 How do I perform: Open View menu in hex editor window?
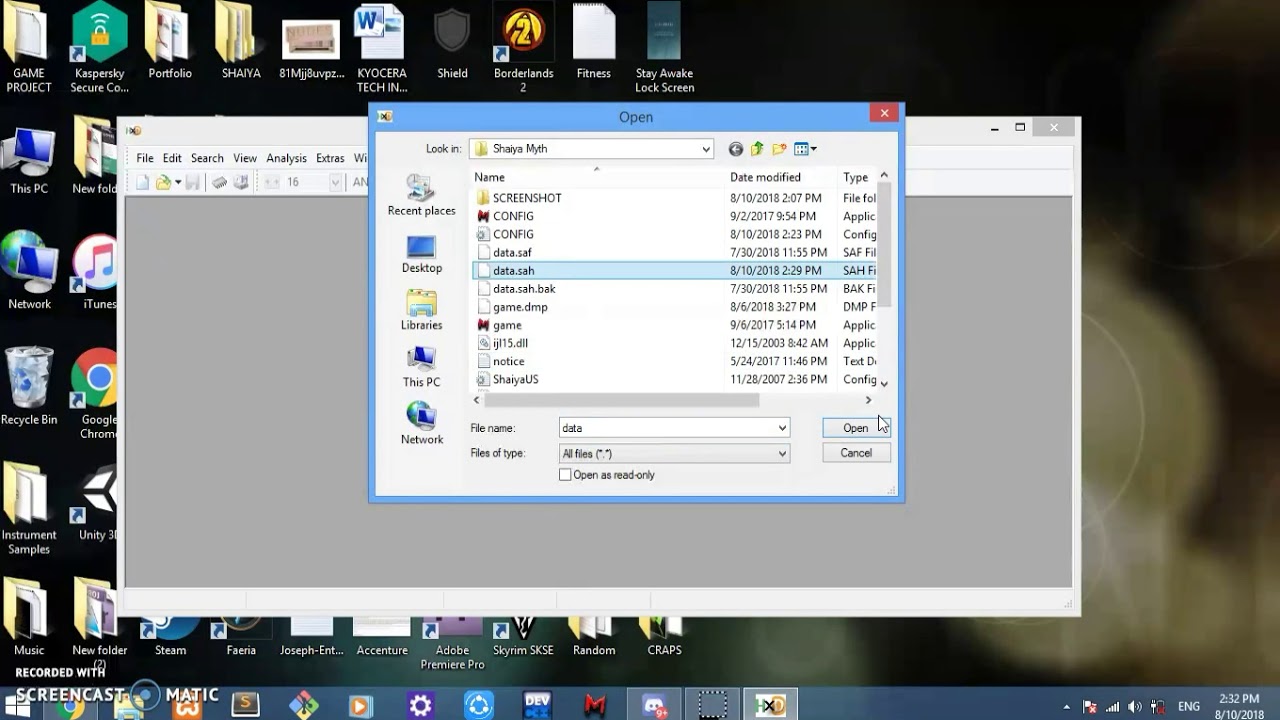245,158
